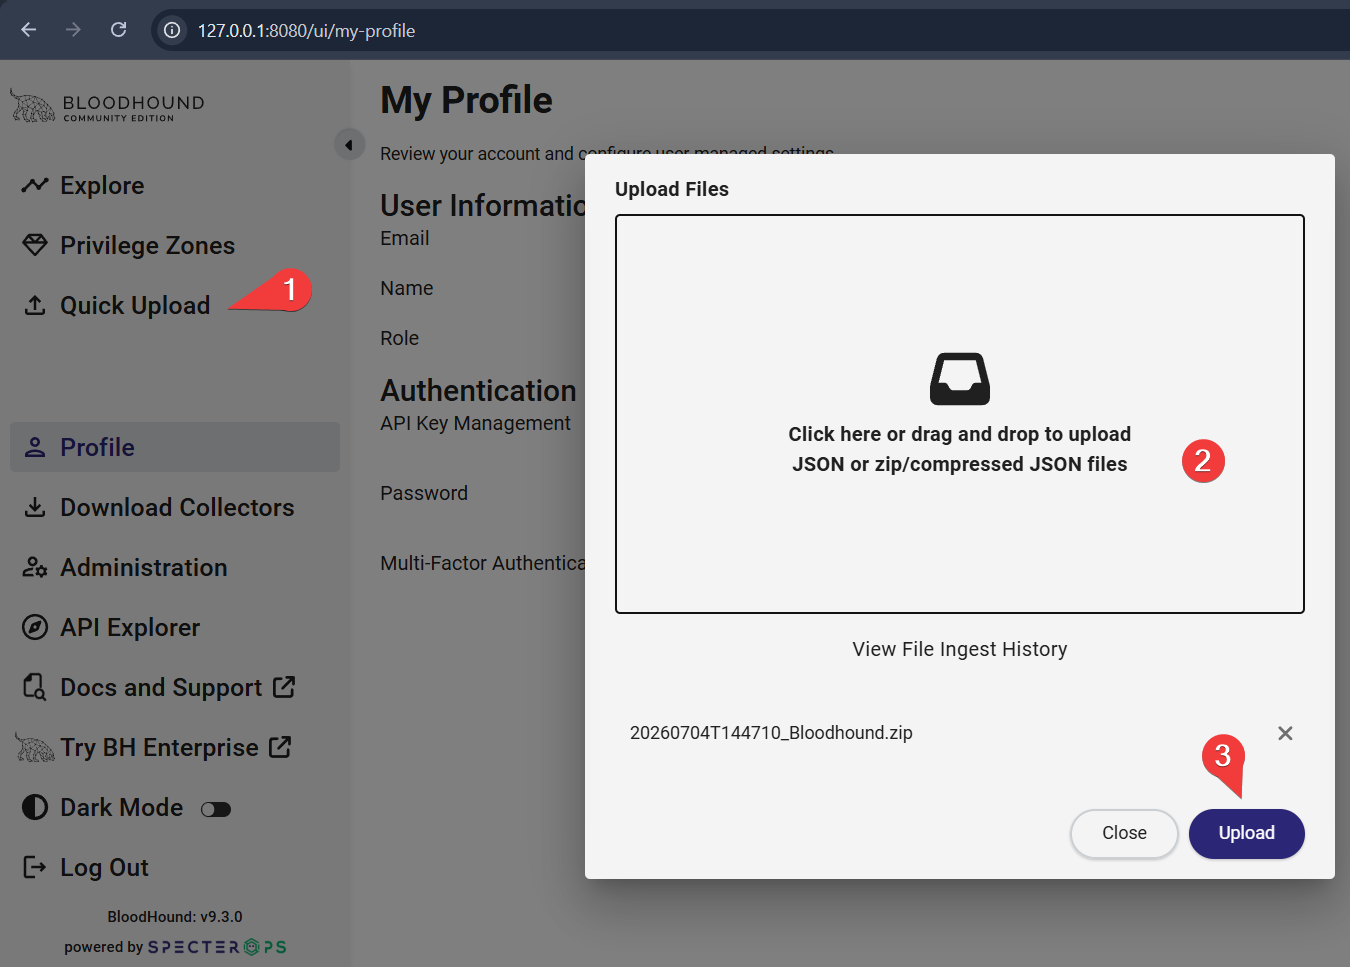Click the external link icon beside Docs and Support
The image size is (1350, 967).
click(x=284, y=687)
